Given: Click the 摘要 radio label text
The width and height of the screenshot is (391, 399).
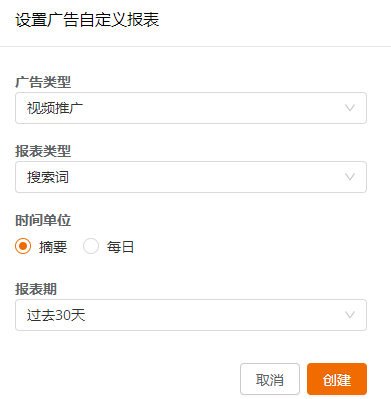Looking at the screenshot, I should click(x=53, y=247).
